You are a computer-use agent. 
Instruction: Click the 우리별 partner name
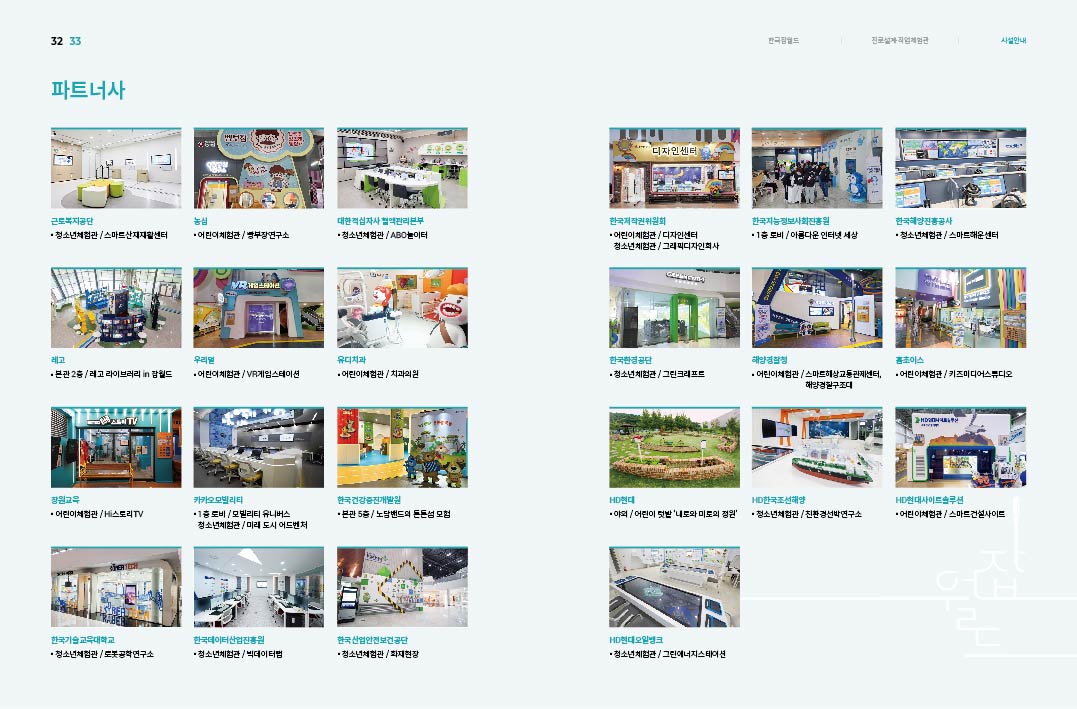(x=204, y=360)
